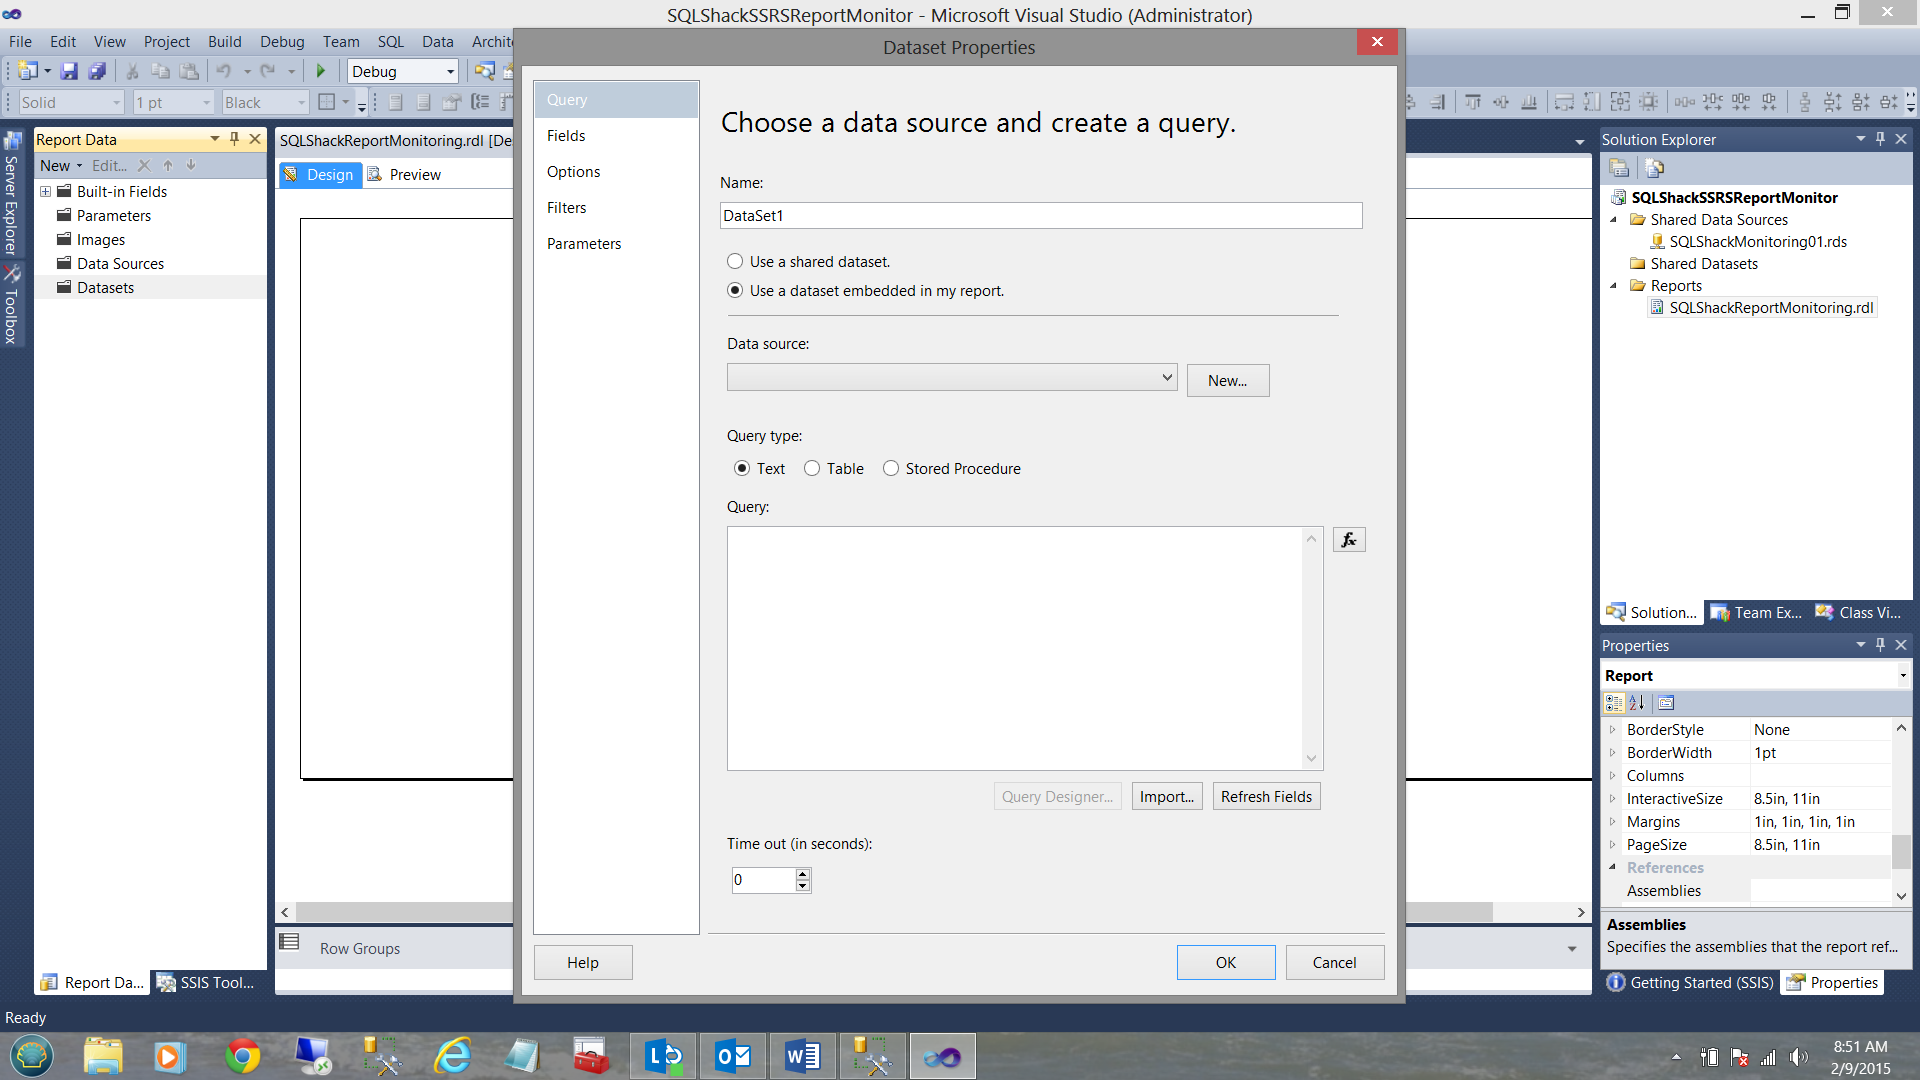Click Categorized view icon in Properties panel

pyautogui.click(x=1614, y=703)
